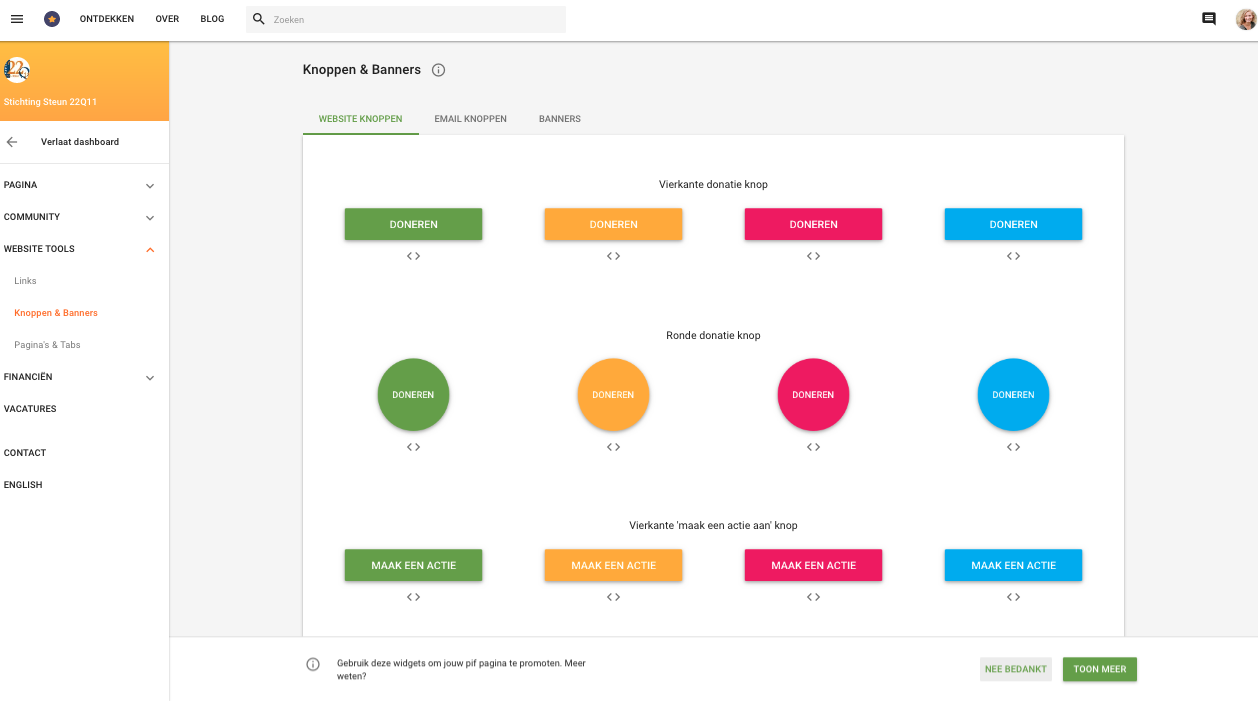Open the Over menu item
Image resolution: width=1258 pixels, height=701 pixels.
167,19
